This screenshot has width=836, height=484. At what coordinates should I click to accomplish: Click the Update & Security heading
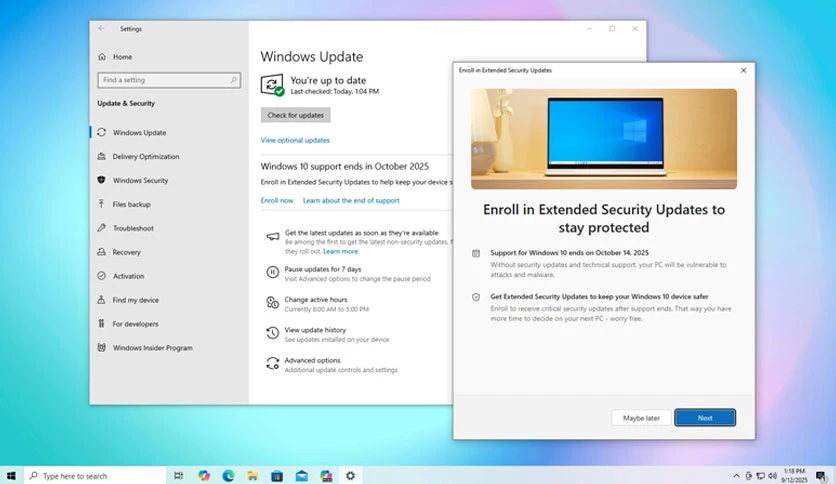click(x=126, y=103)
